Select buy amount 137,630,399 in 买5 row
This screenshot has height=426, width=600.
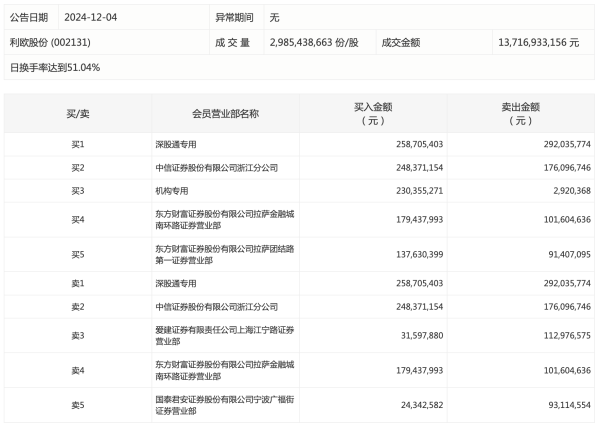coord(419,255)
